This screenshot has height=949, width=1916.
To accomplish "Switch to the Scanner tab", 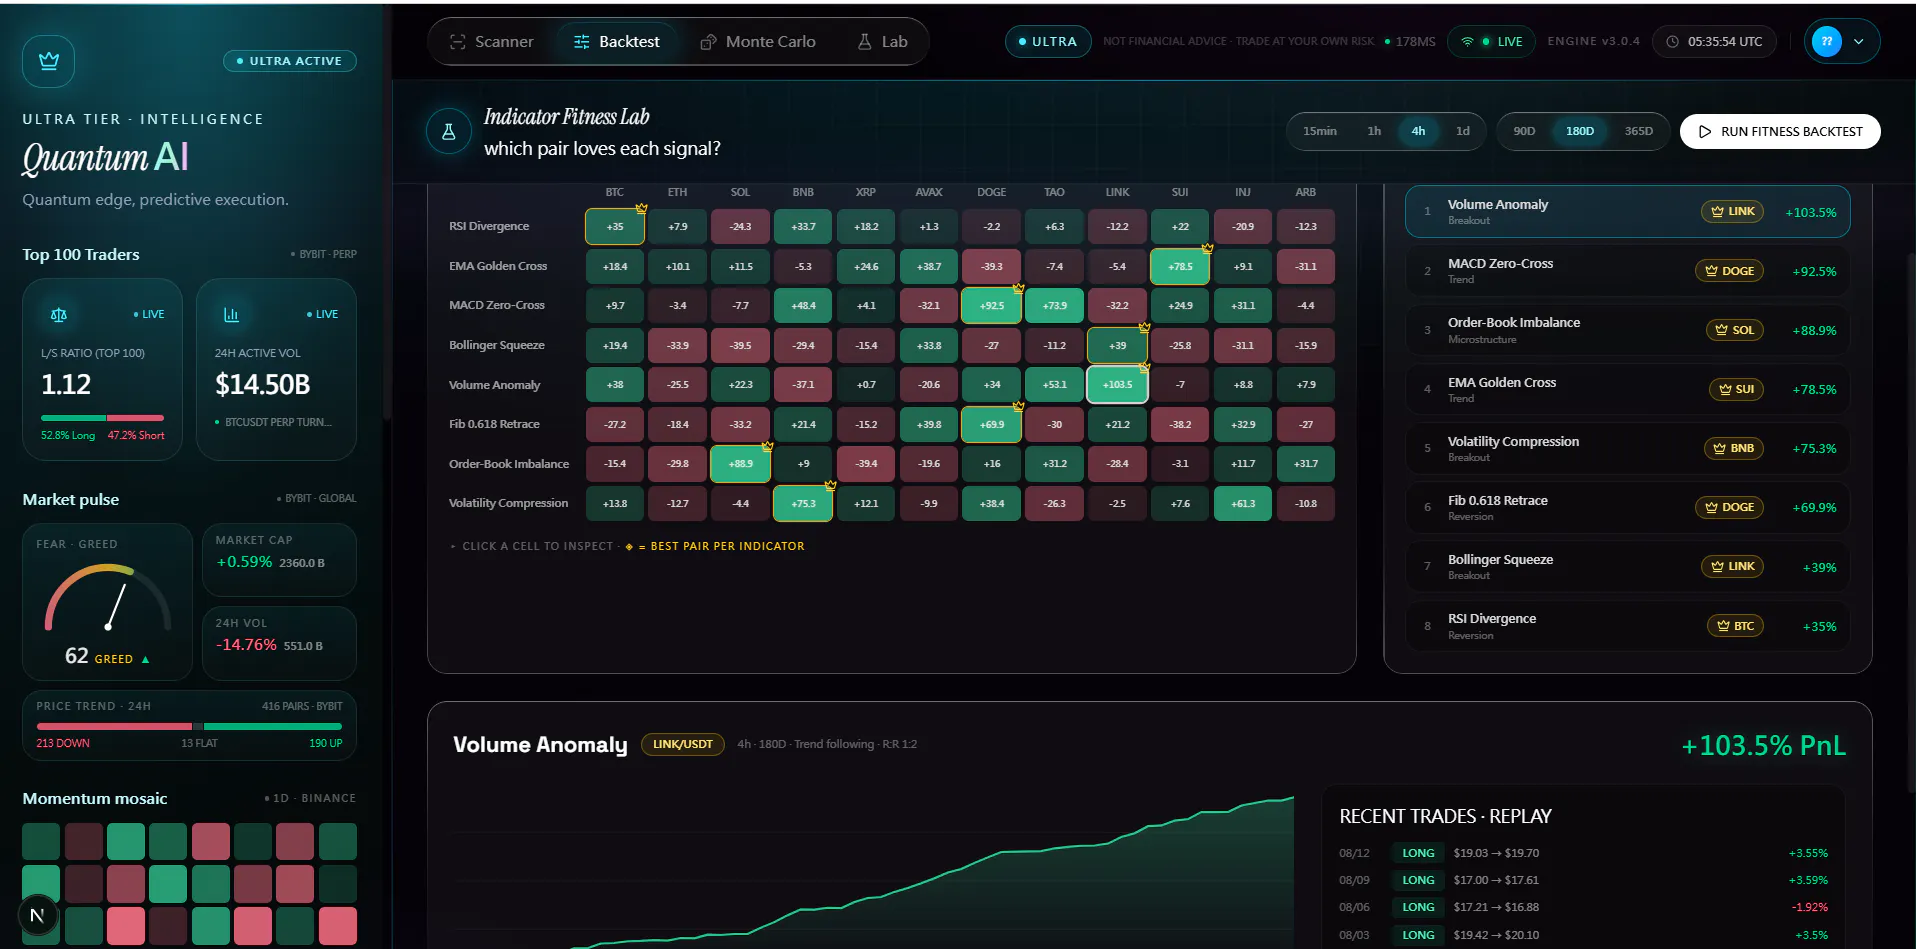I will pos(492,42).
